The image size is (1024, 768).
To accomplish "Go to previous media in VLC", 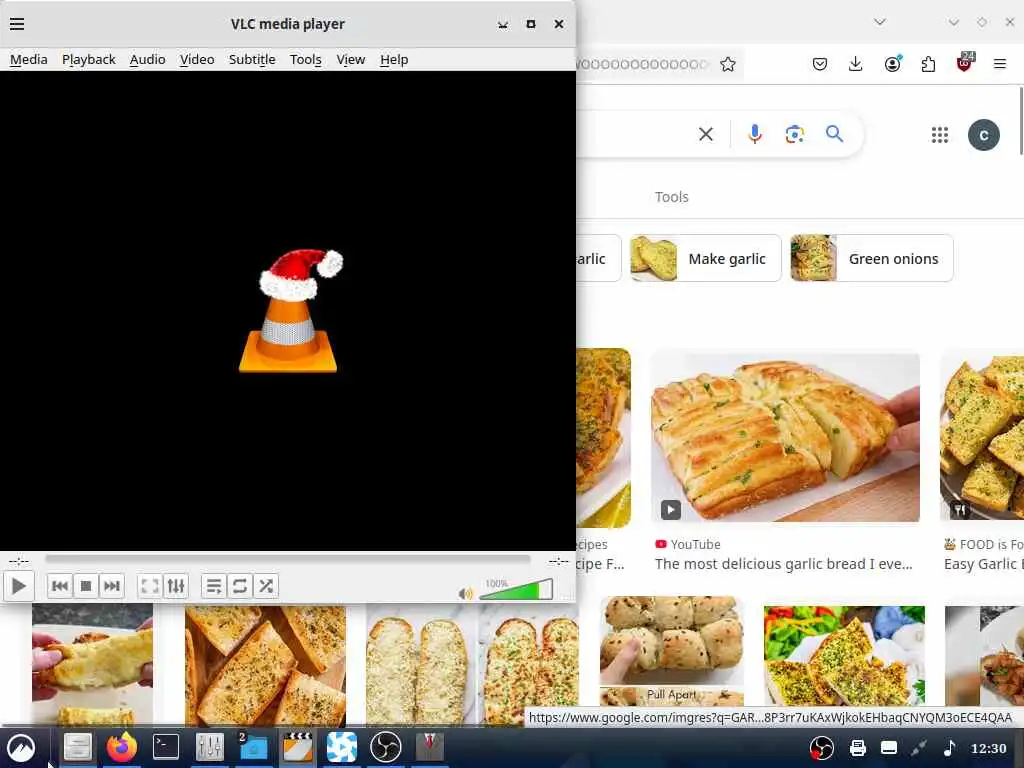I will [x=59, y=586].
